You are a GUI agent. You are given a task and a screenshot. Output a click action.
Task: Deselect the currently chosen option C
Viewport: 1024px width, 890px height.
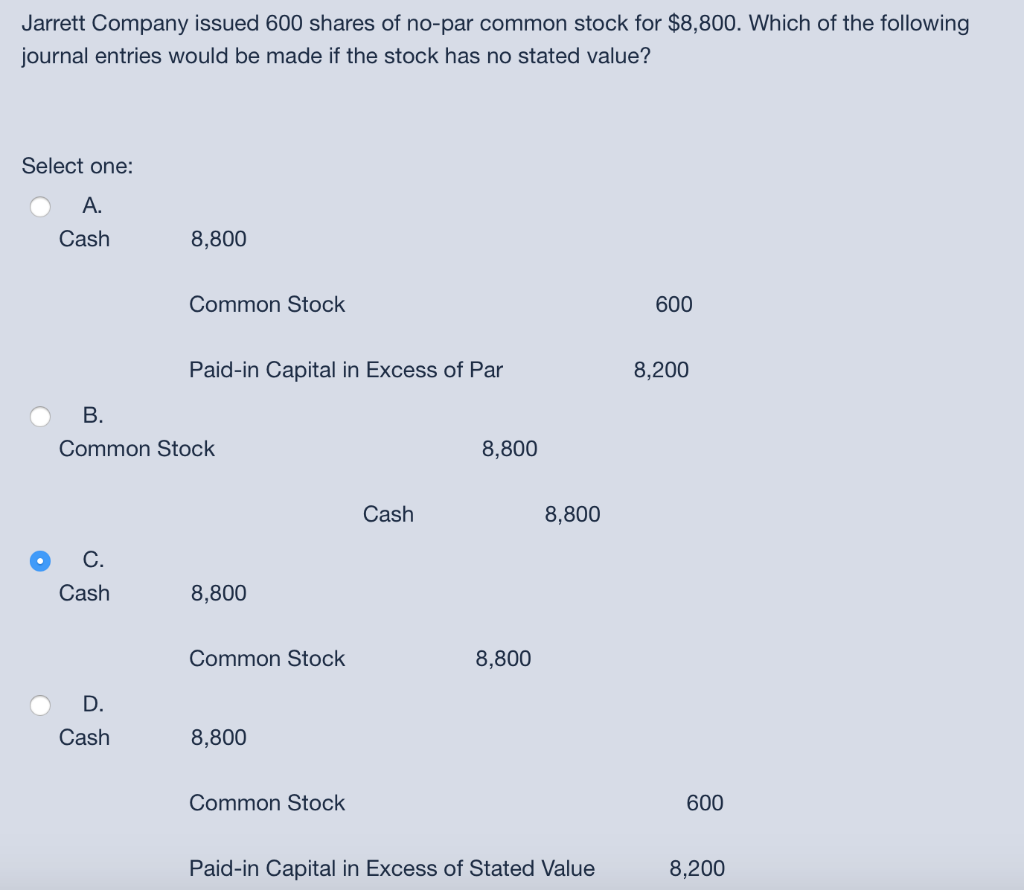[x=40, y=560]
